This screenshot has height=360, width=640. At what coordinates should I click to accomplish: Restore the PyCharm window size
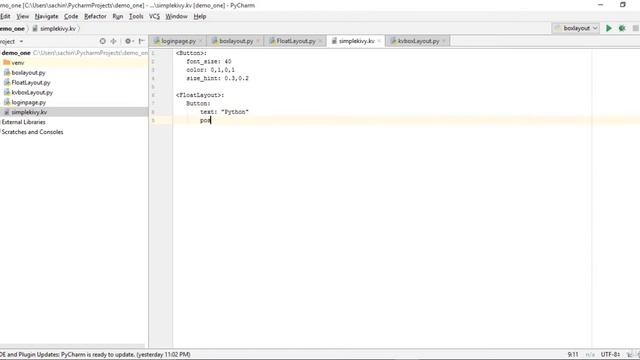click(x=623, y=5)
